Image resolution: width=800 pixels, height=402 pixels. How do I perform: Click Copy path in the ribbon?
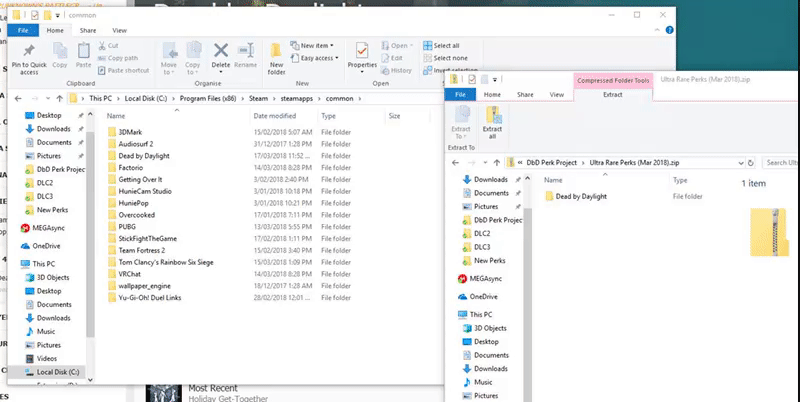pos(118,58)
